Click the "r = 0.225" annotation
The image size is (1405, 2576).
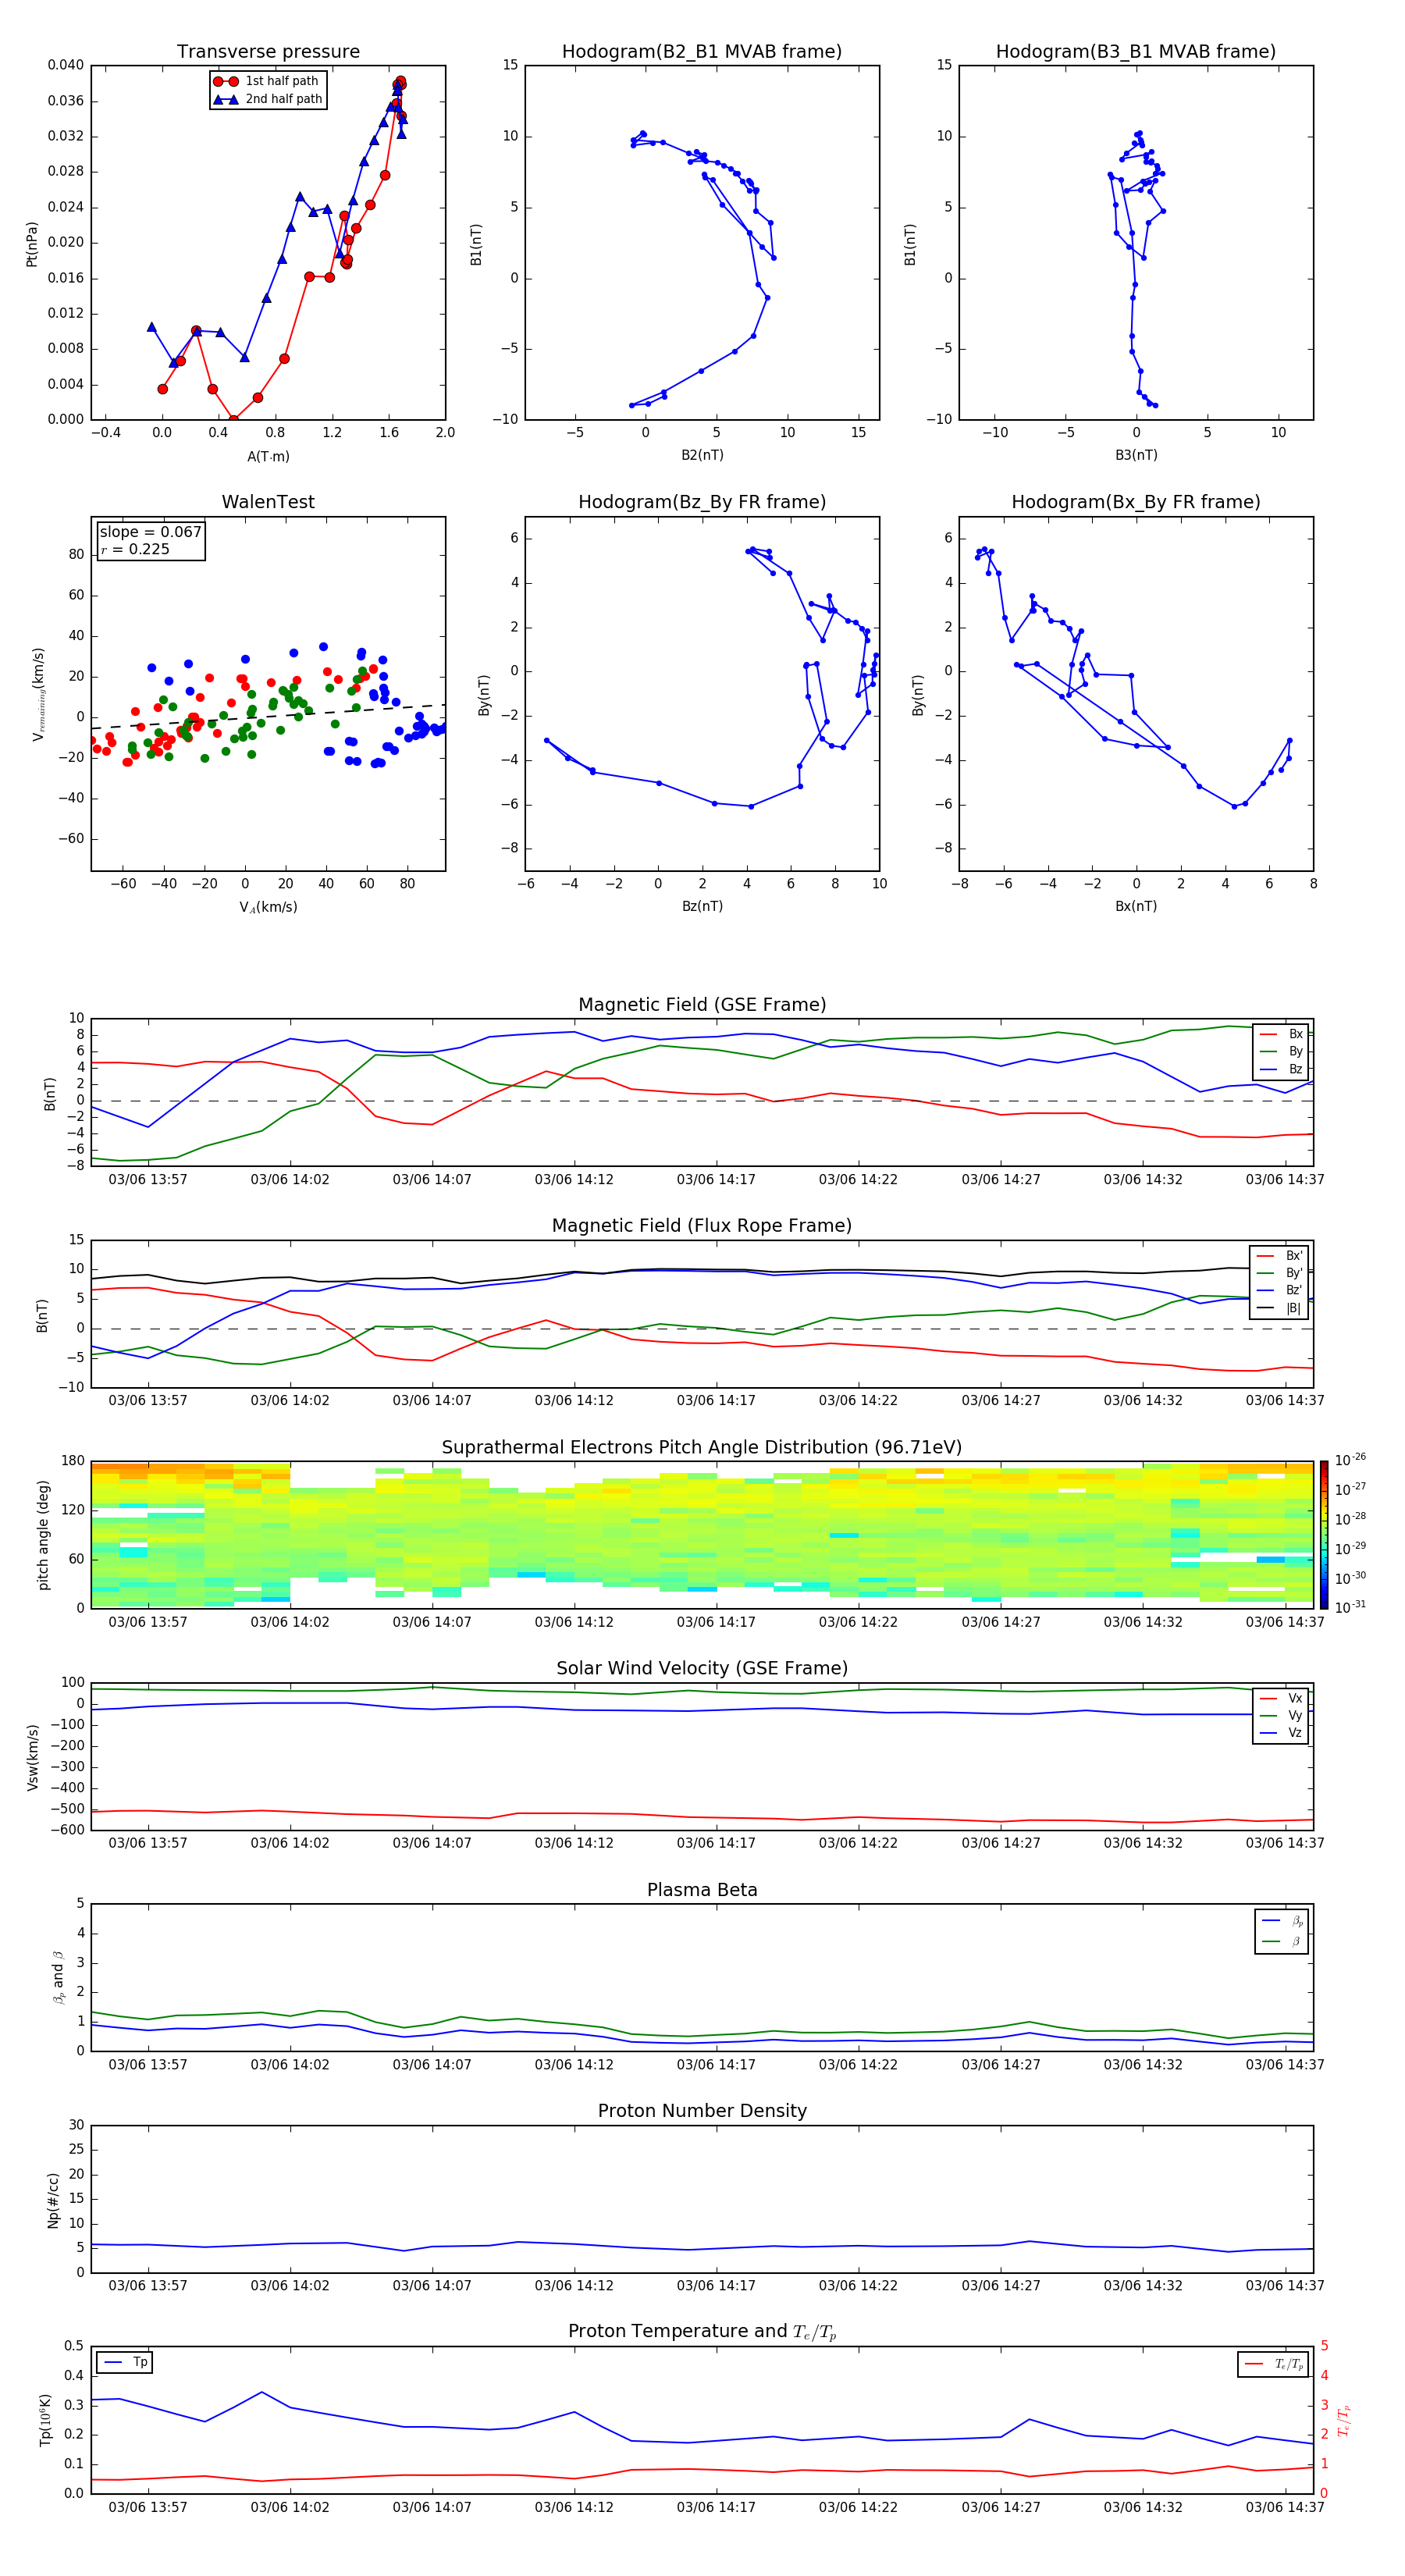click(x=135, y=549)
